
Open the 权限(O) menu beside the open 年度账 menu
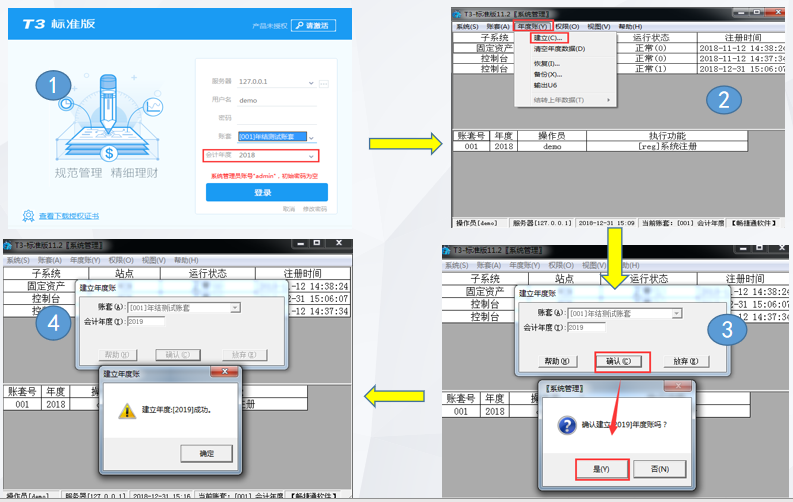click(567, 26)
